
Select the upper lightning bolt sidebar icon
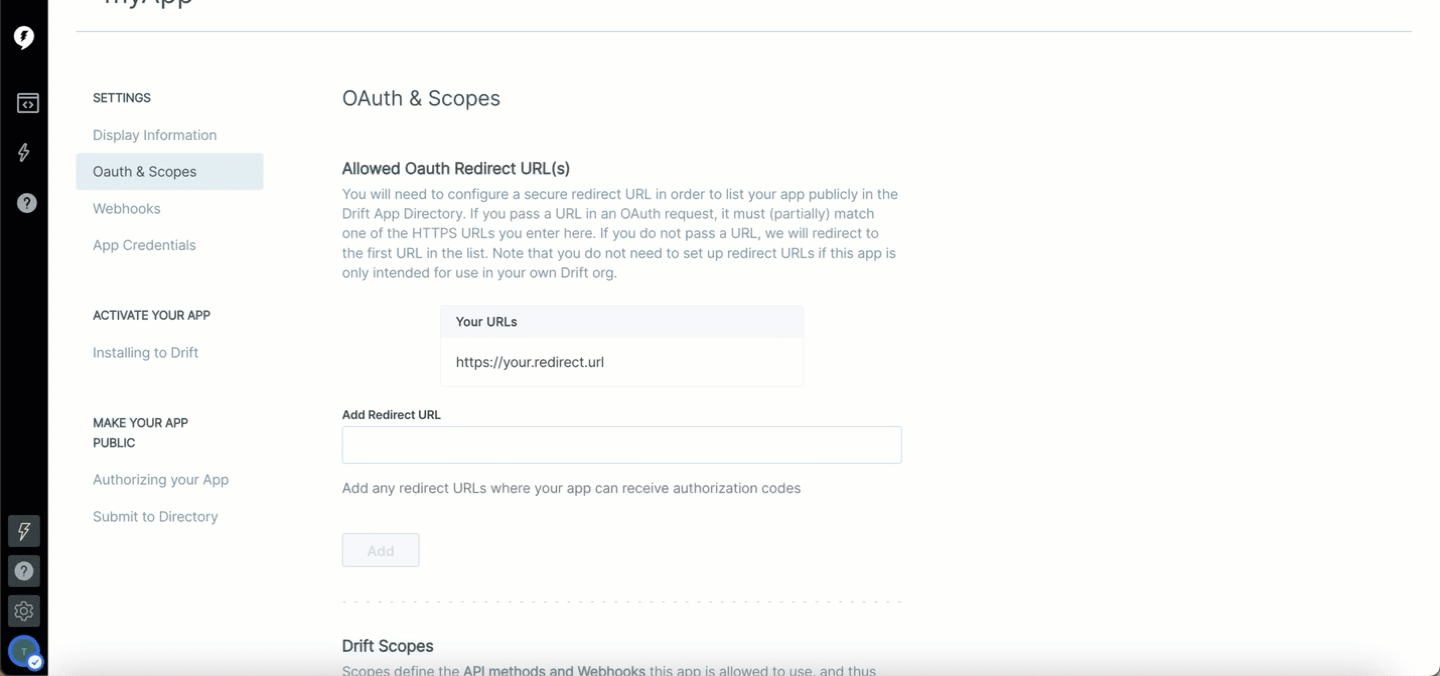coord(24,152)
